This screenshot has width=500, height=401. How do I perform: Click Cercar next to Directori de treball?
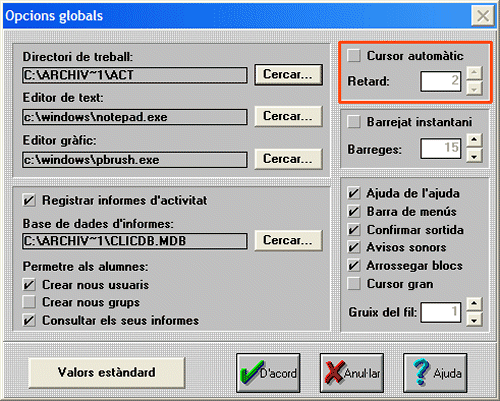(288, 75)
